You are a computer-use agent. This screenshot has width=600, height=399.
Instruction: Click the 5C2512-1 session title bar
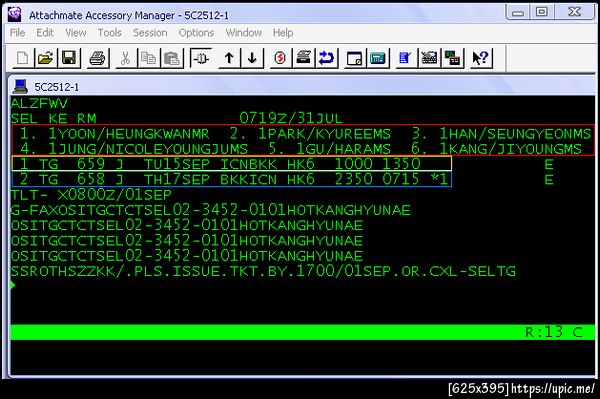[x=302, y=86]
